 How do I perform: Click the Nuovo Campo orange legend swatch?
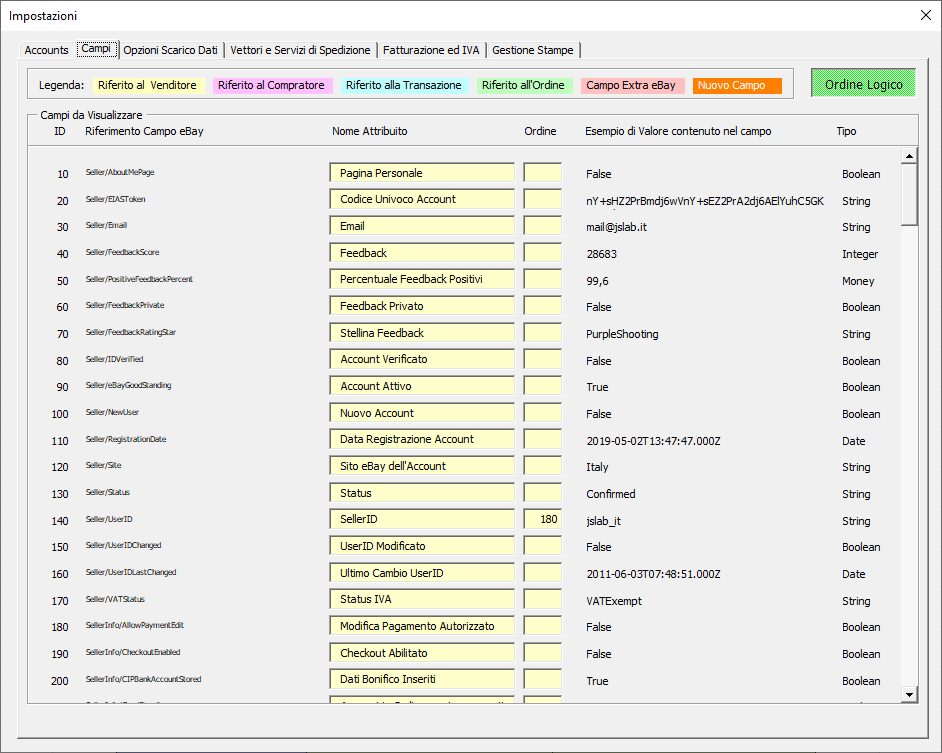737,85
